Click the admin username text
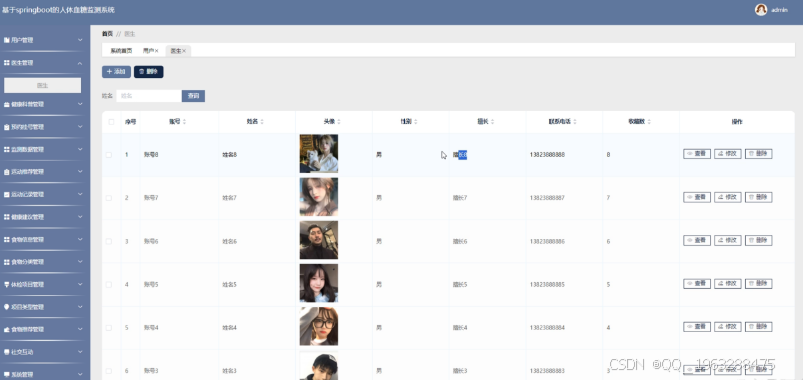This screenshot has width=803, height=380. click(779, 10)
